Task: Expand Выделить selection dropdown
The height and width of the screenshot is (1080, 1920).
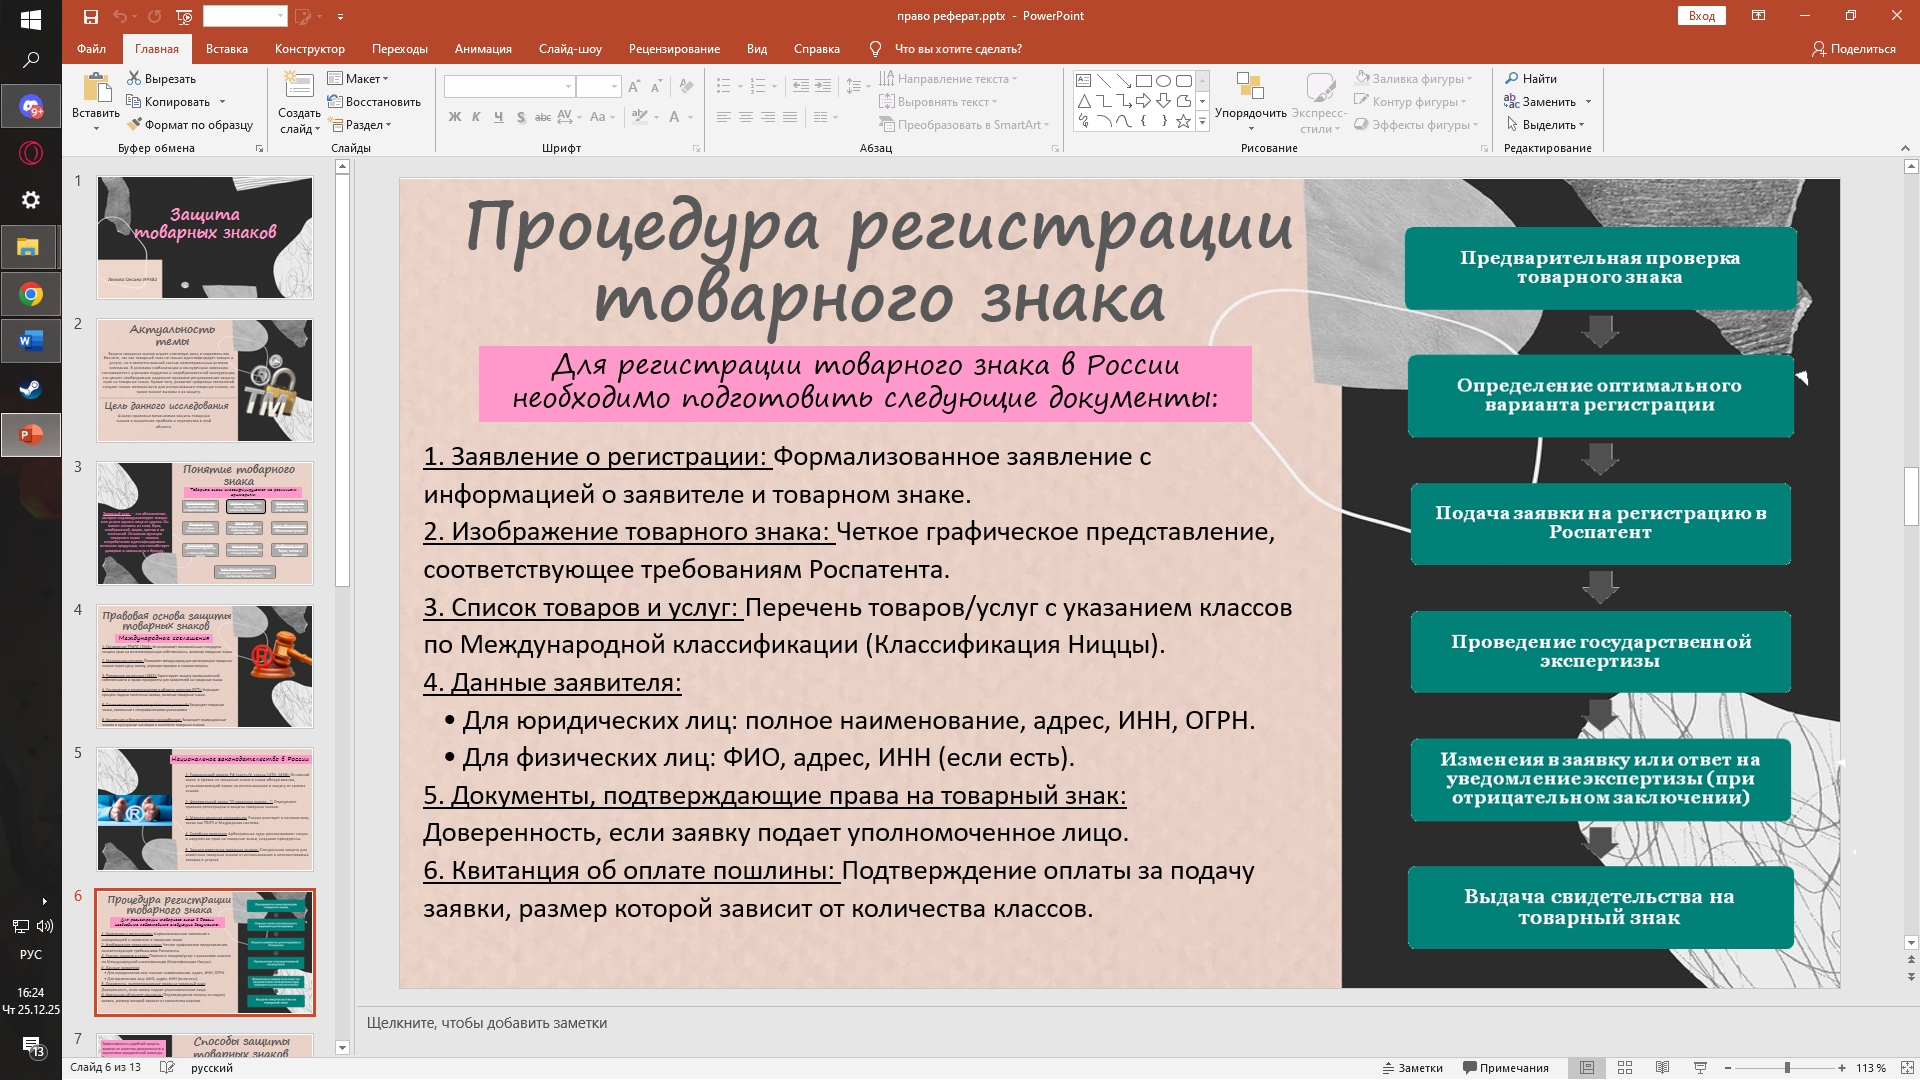Action: [x=1546, y=125]
